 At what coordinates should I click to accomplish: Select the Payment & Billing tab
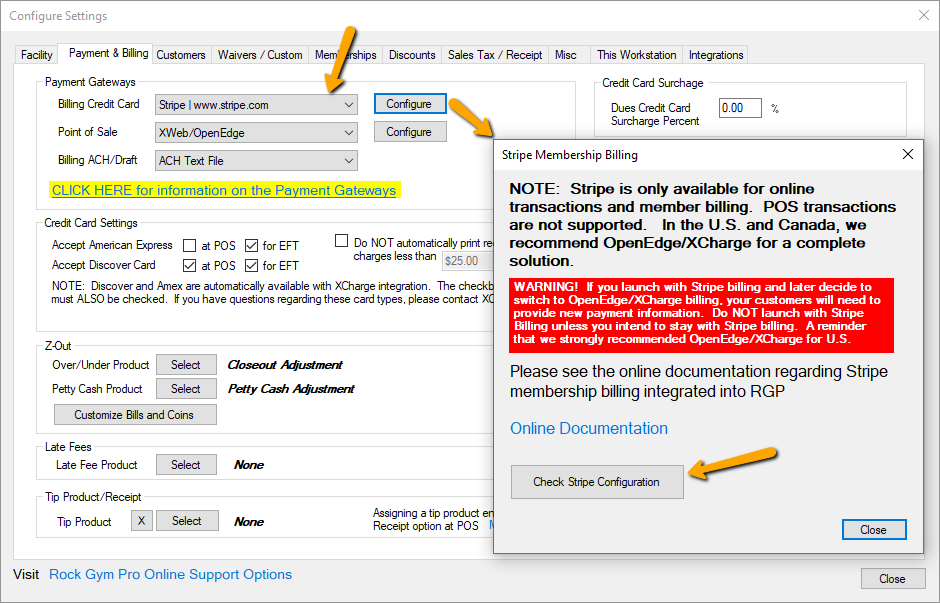108,53
